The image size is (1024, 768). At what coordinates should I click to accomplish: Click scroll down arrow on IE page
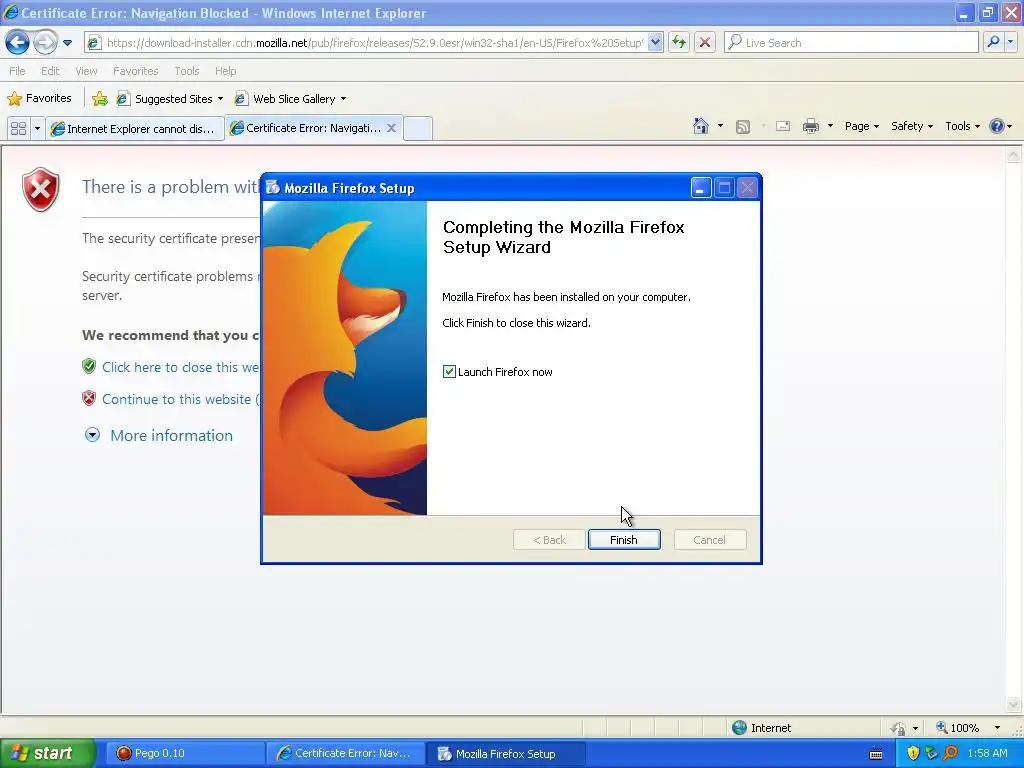coord(1014,704)
